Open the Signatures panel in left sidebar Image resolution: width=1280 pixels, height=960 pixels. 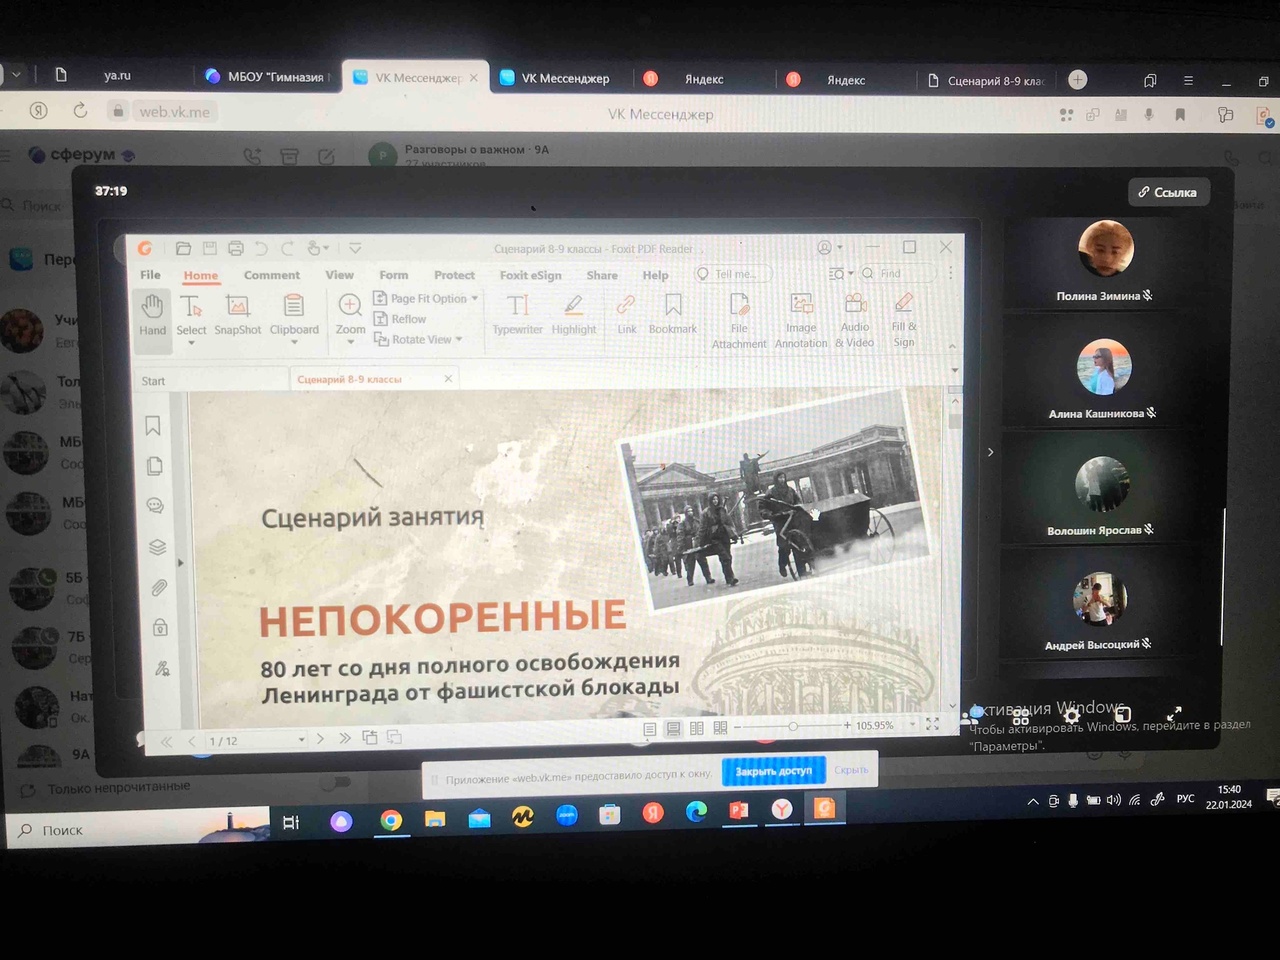coord(162,668)
